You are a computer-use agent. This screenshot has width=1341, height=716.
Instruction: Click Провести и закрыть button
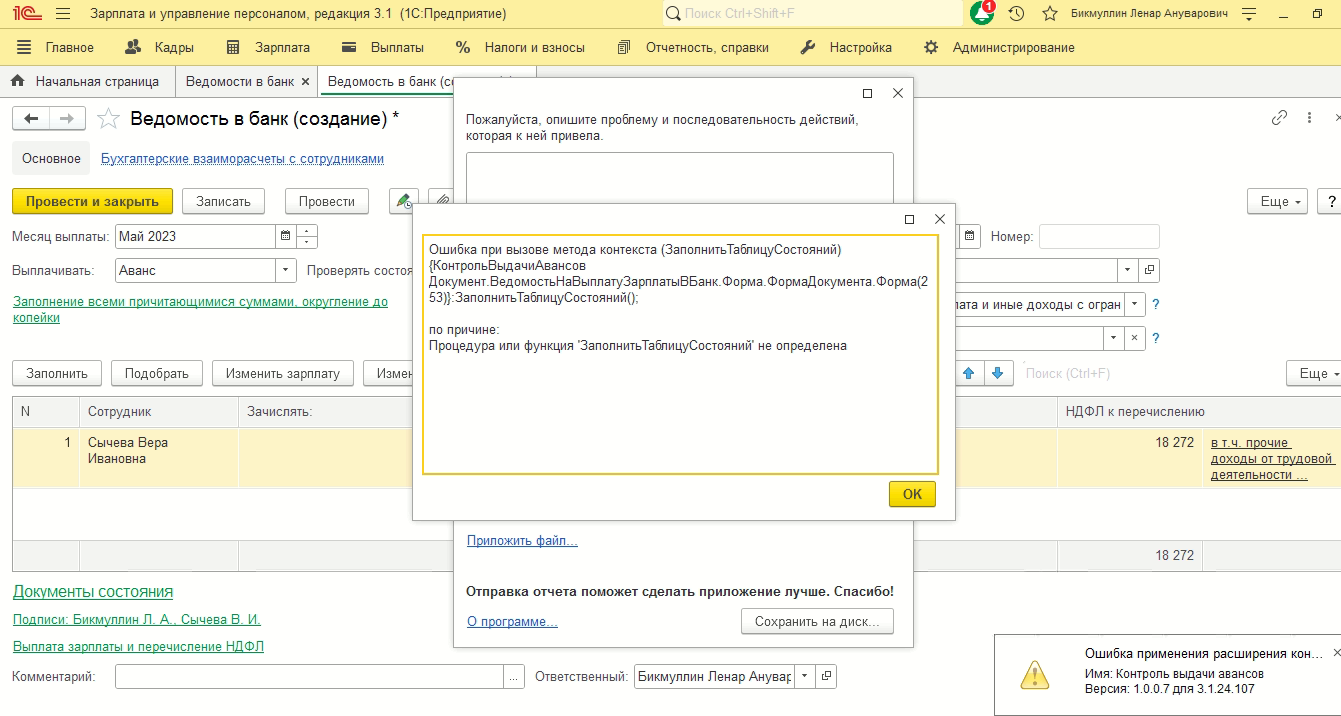[92, 201]
